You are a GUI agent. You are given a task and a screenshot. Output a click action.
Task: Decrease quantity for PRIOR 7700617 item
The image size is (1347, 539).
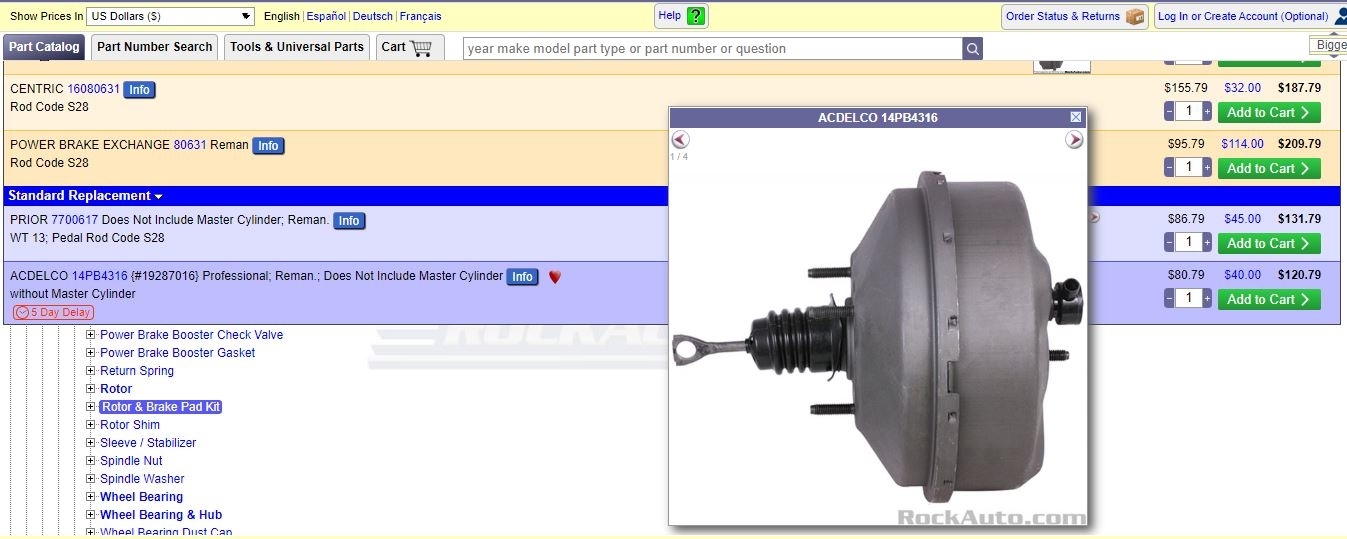1170,243
